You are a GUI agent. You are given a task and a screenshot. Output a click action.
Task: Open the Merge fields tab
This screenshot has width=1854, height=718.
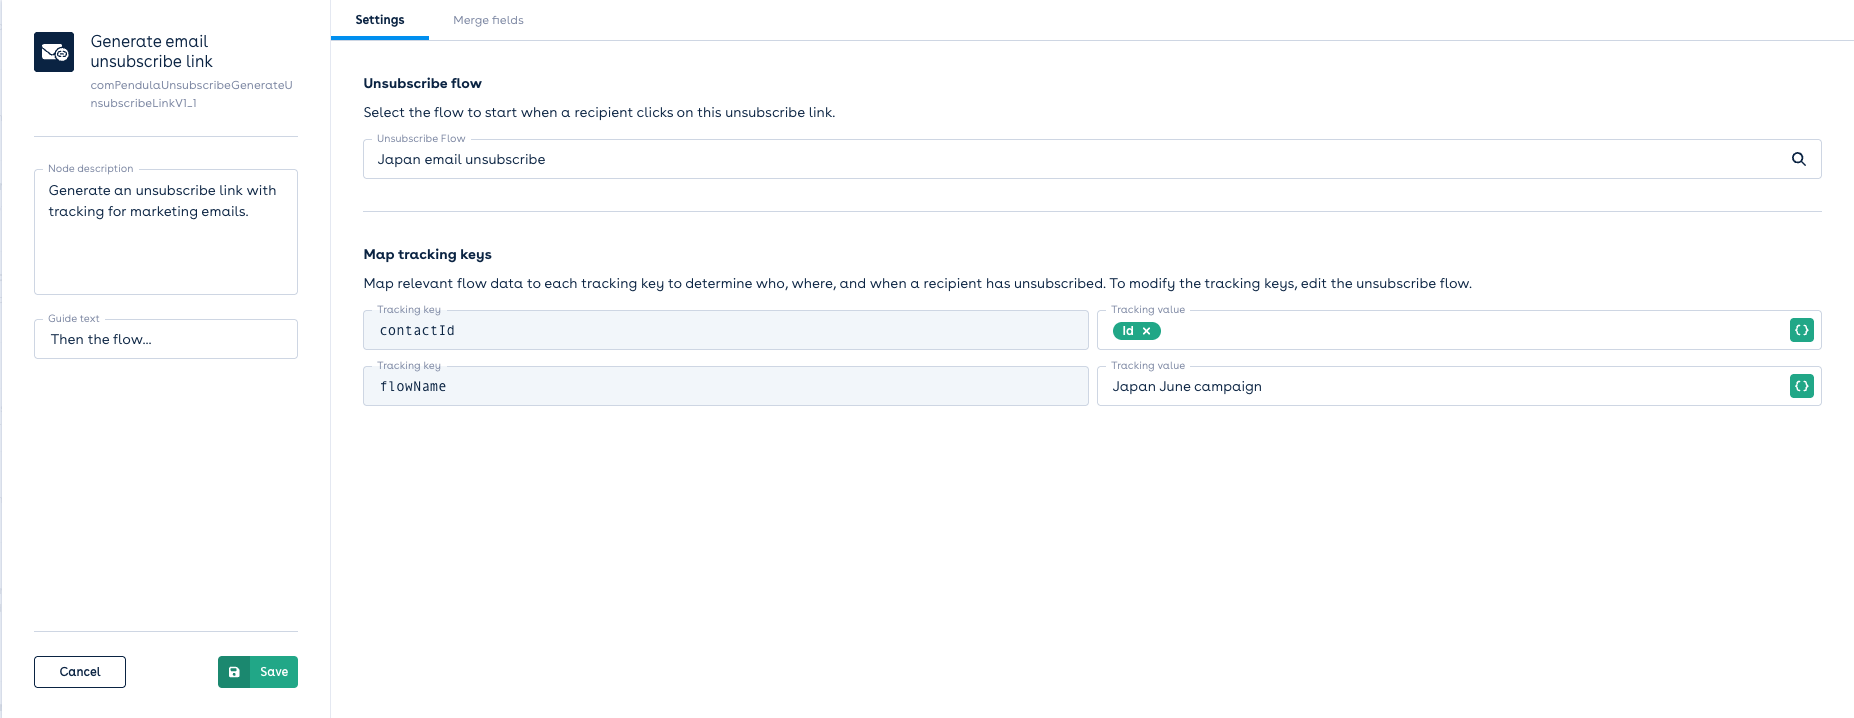[x=488, y=20]
